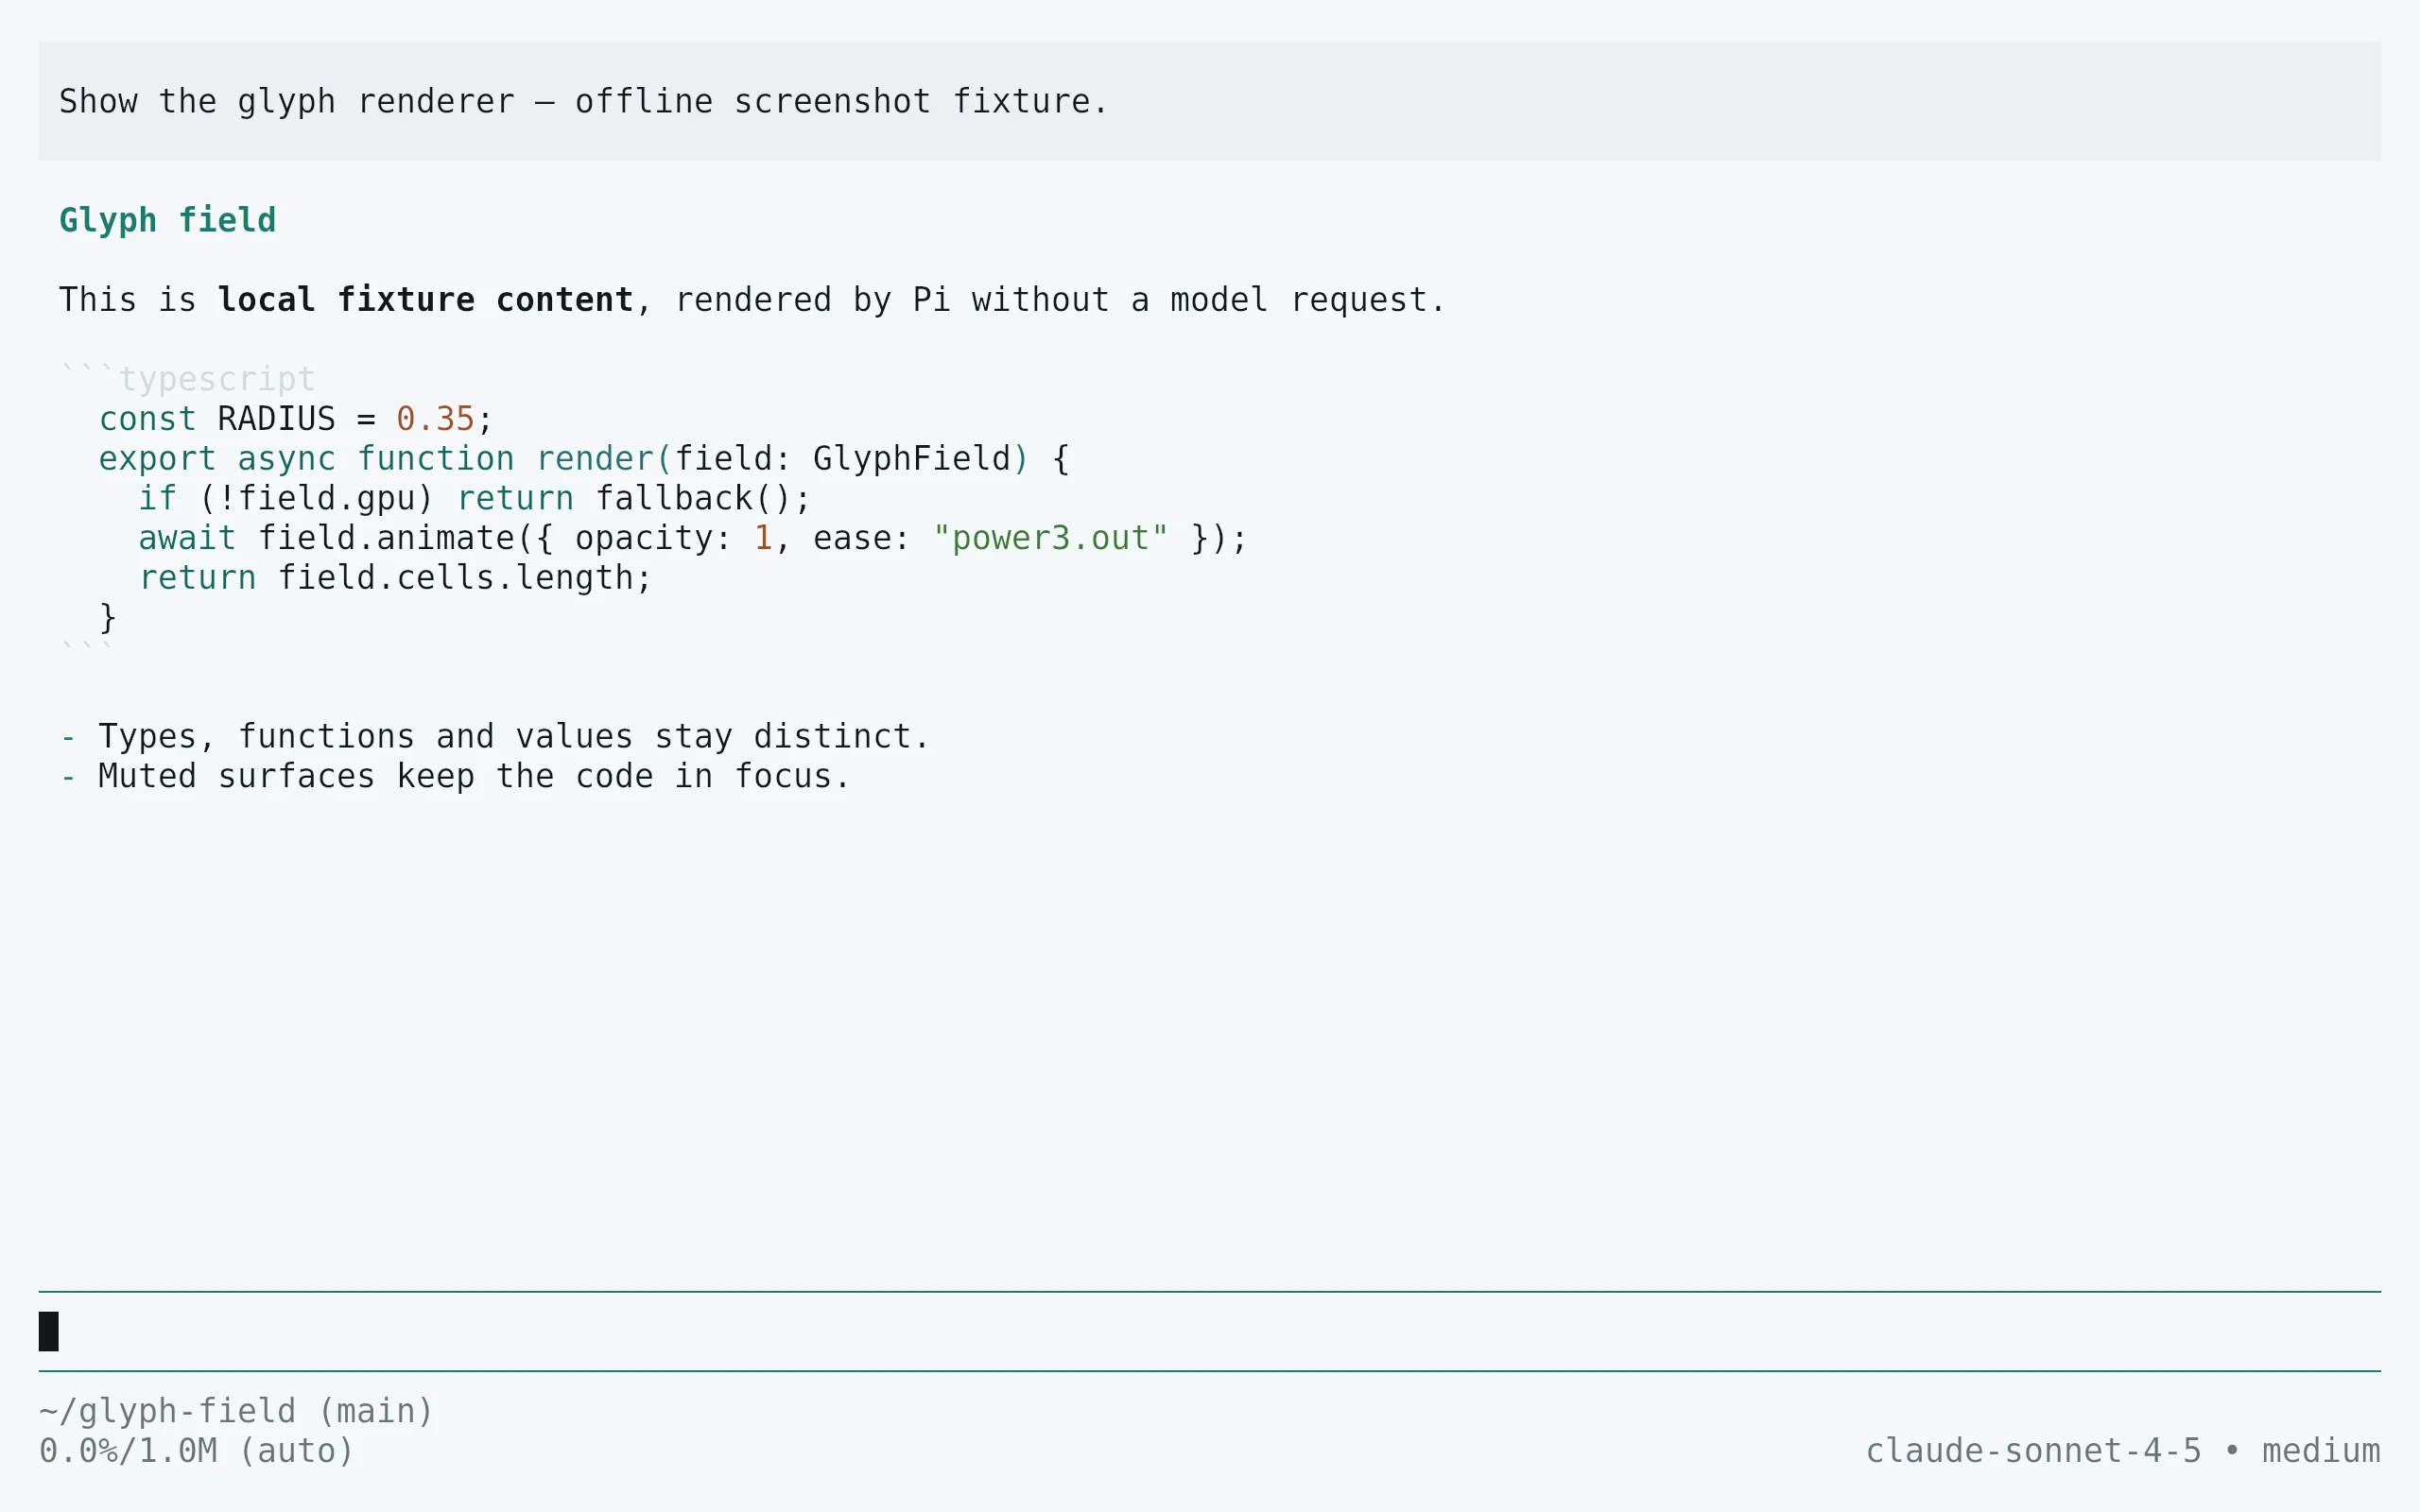Image resolution: width=2420 pixels, height=1512 pixels.
Task: Click the '0.0%/1.0M (auto)' context usage indicator
Action: tap(197, 1451)
